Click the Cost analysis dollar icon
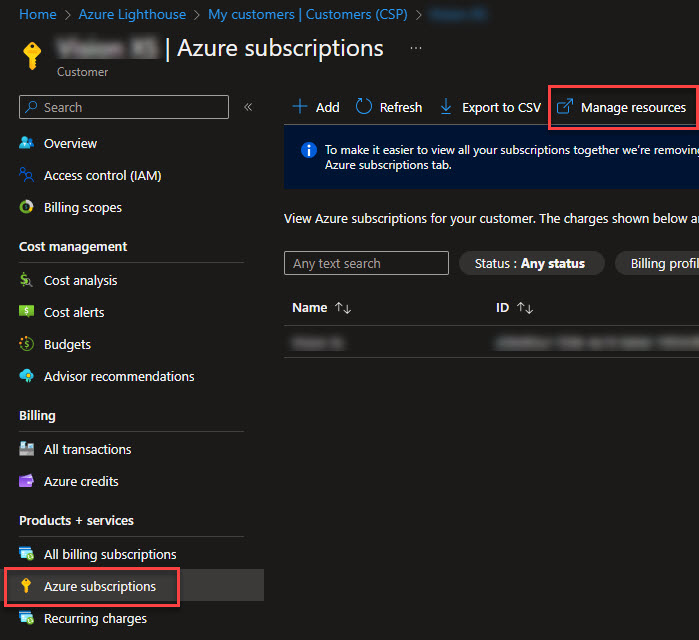Viewport: 699px width, 640px height. pos(26,280)
